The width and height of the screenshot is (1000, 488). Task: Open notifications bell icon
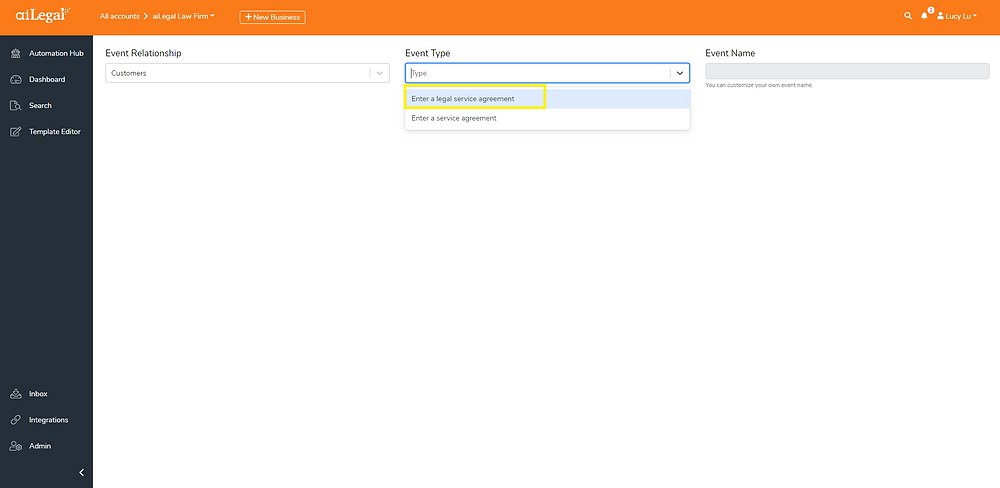point(925,16)
